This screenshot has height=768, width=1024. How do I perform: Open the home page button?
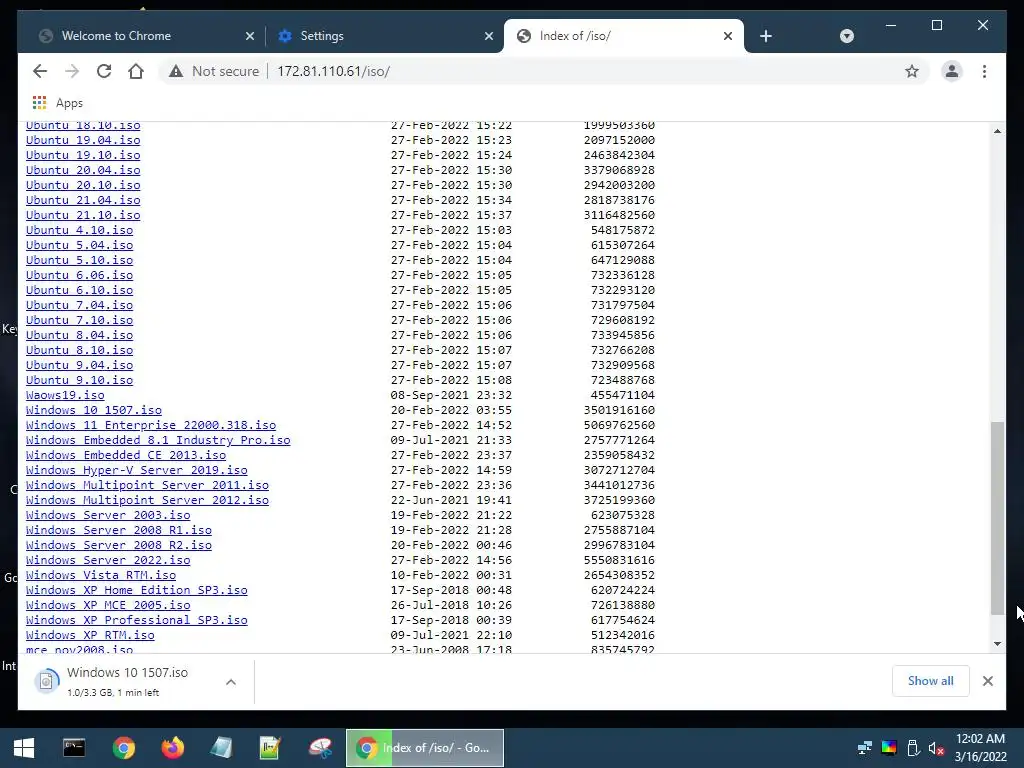[136, 71]
